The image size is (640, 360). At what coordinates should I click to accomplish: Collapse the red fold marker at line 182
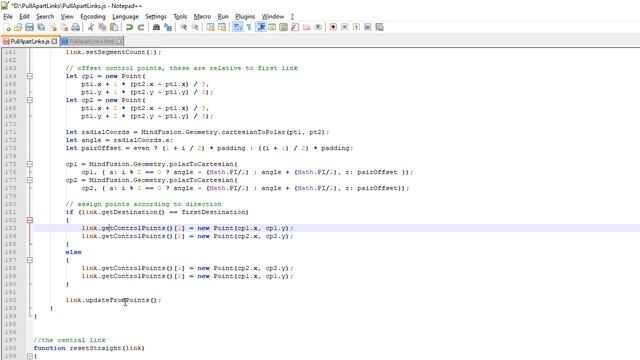coord(30,220)
